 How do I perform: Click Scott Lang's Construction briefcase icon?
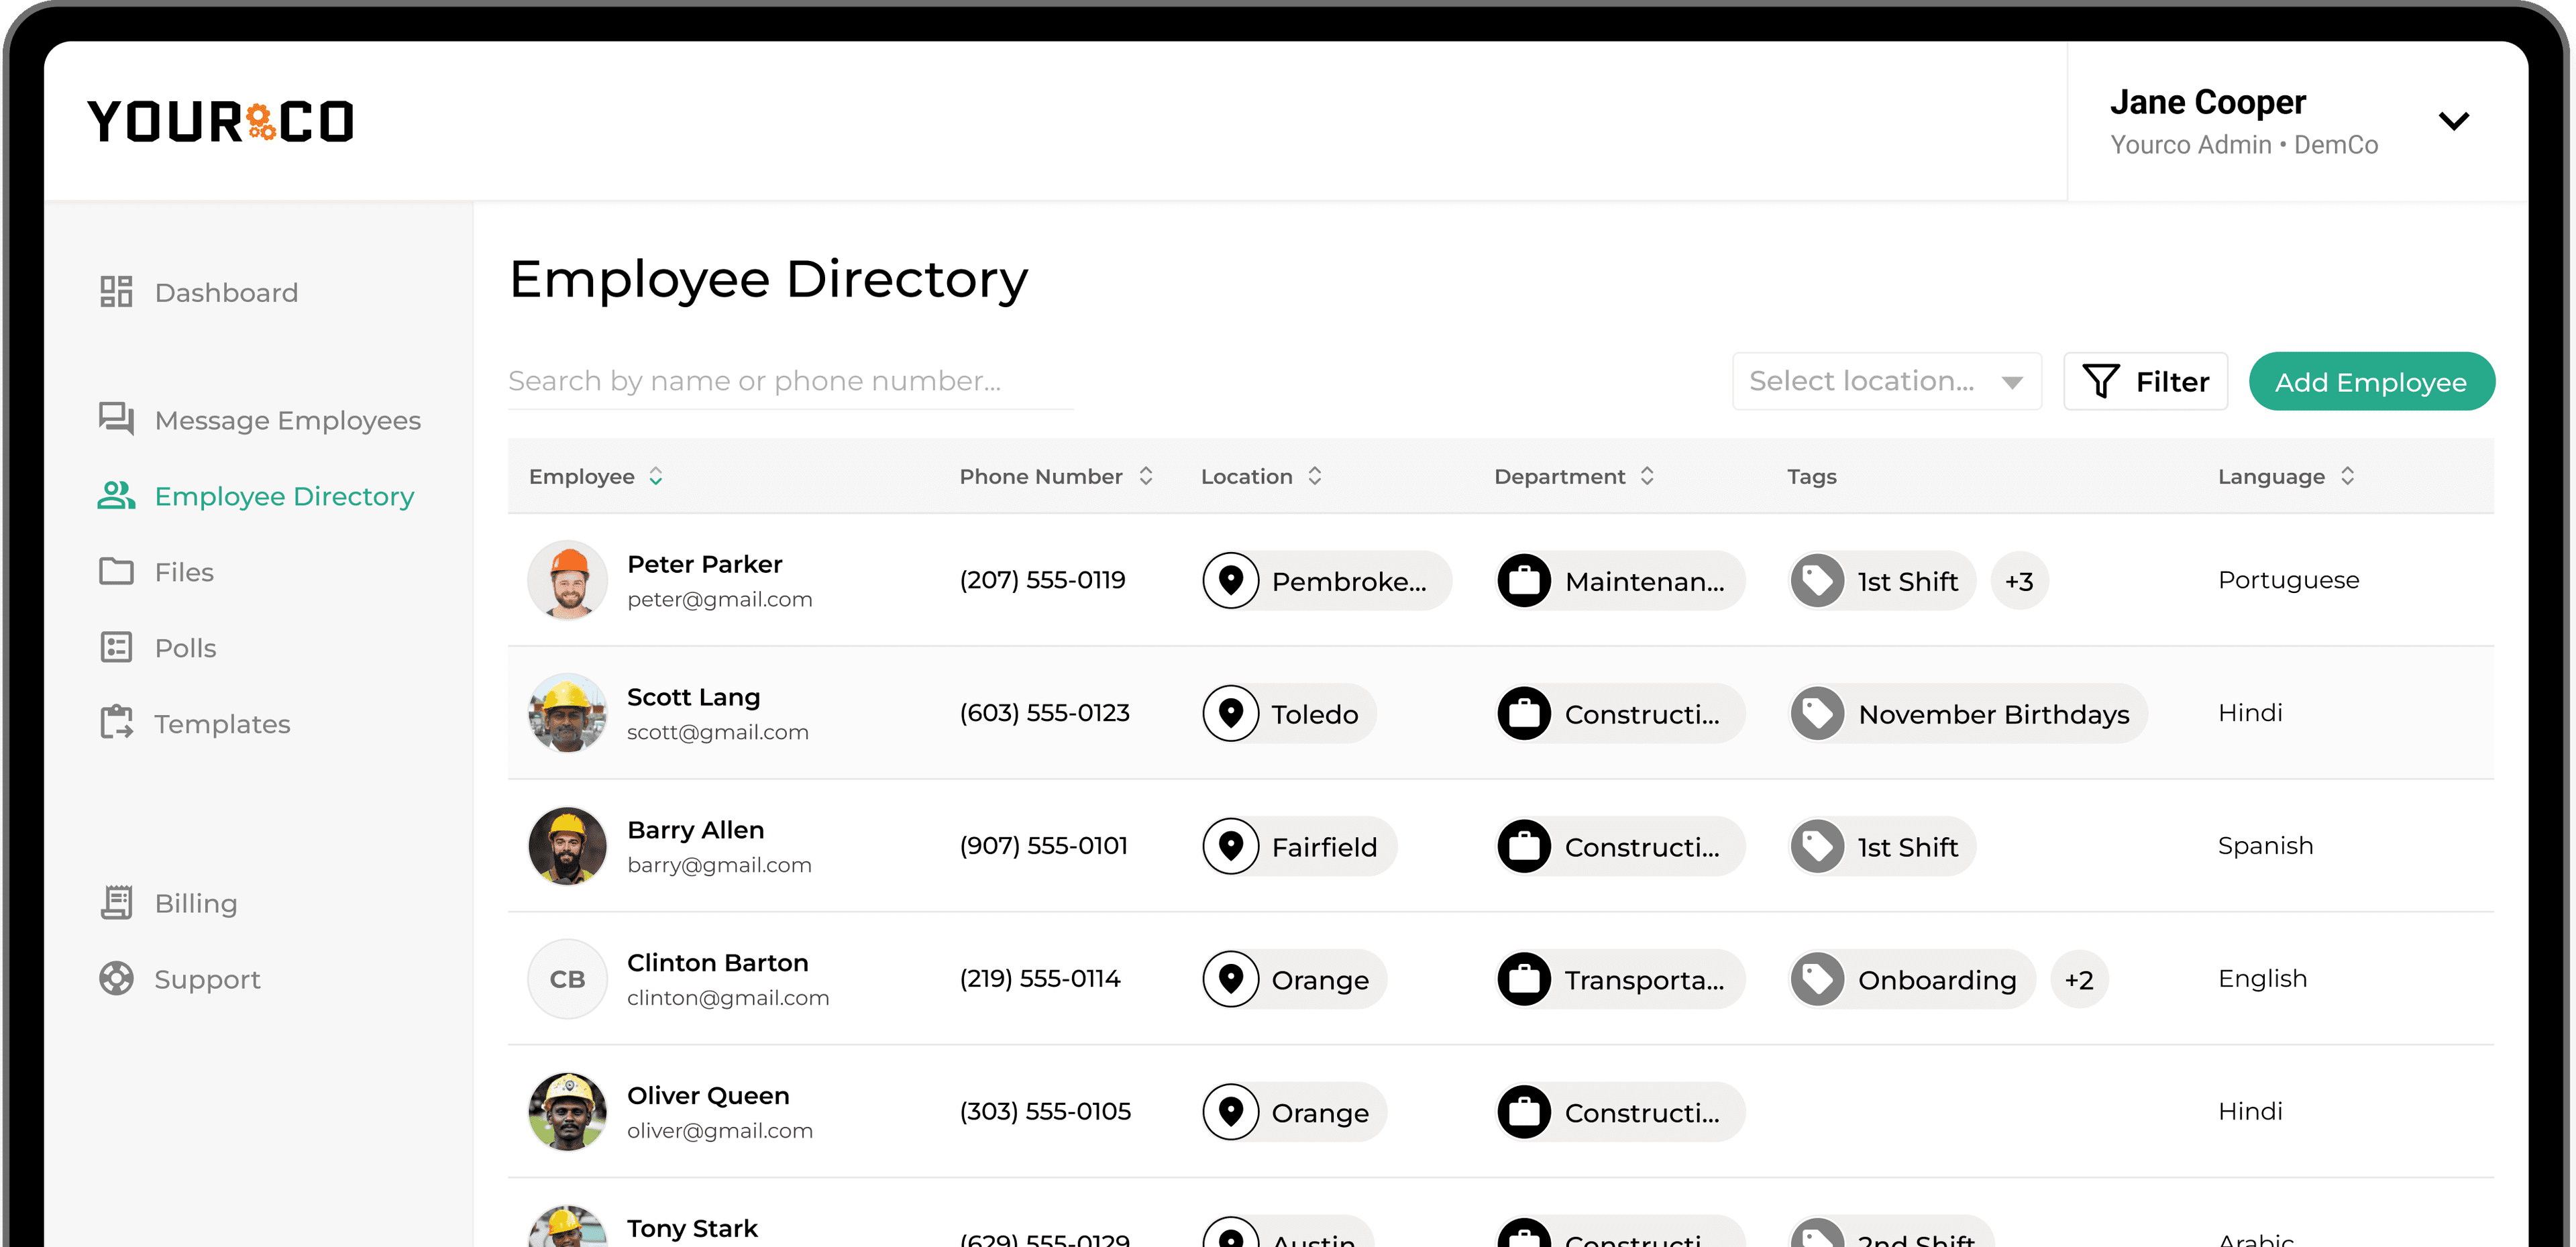[x=1524, y=713]
